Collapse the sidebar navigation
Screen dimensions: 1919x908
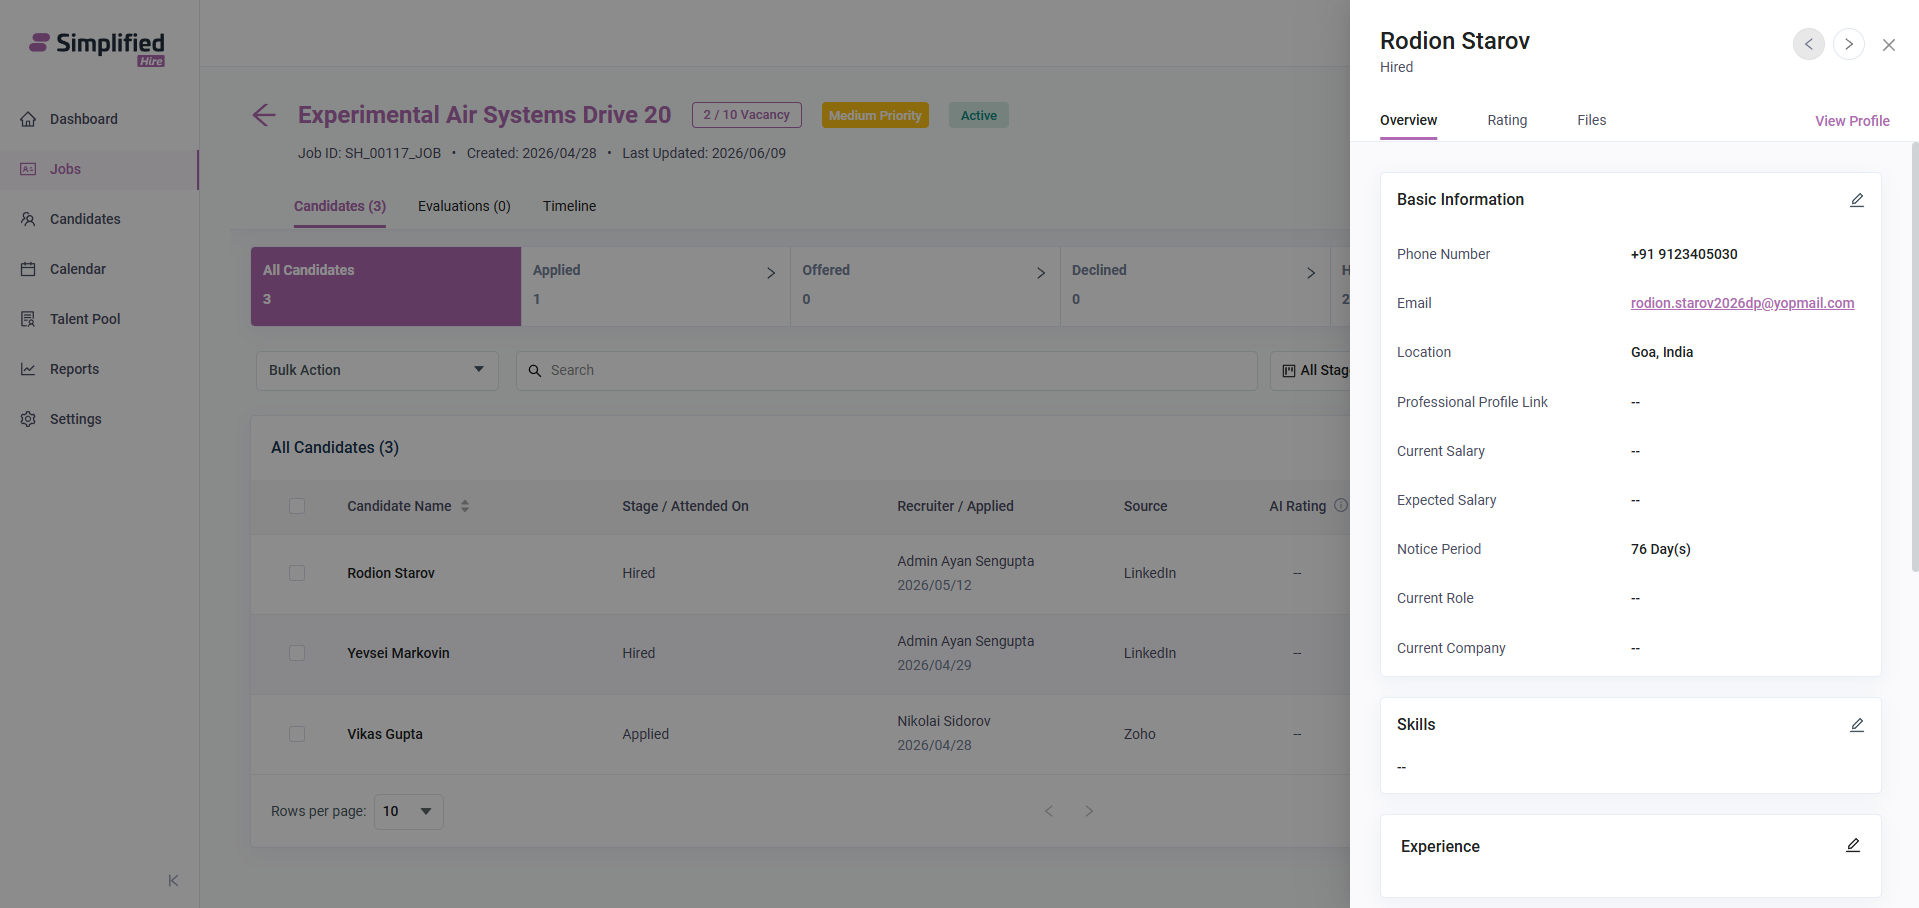(x=173, y=880)
